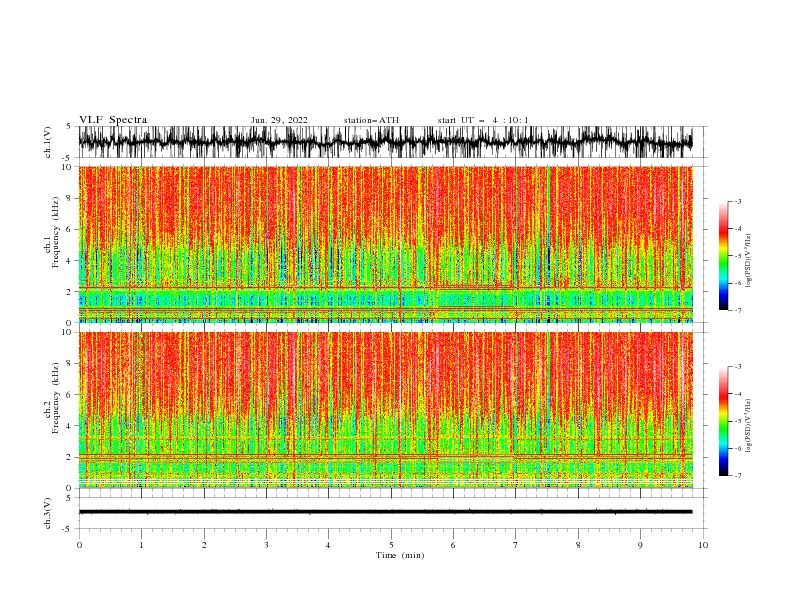Click '-3' tick on upper colorbar
Image resolution: width=792 pixels, height=612 pixels.
click(737, 201)
